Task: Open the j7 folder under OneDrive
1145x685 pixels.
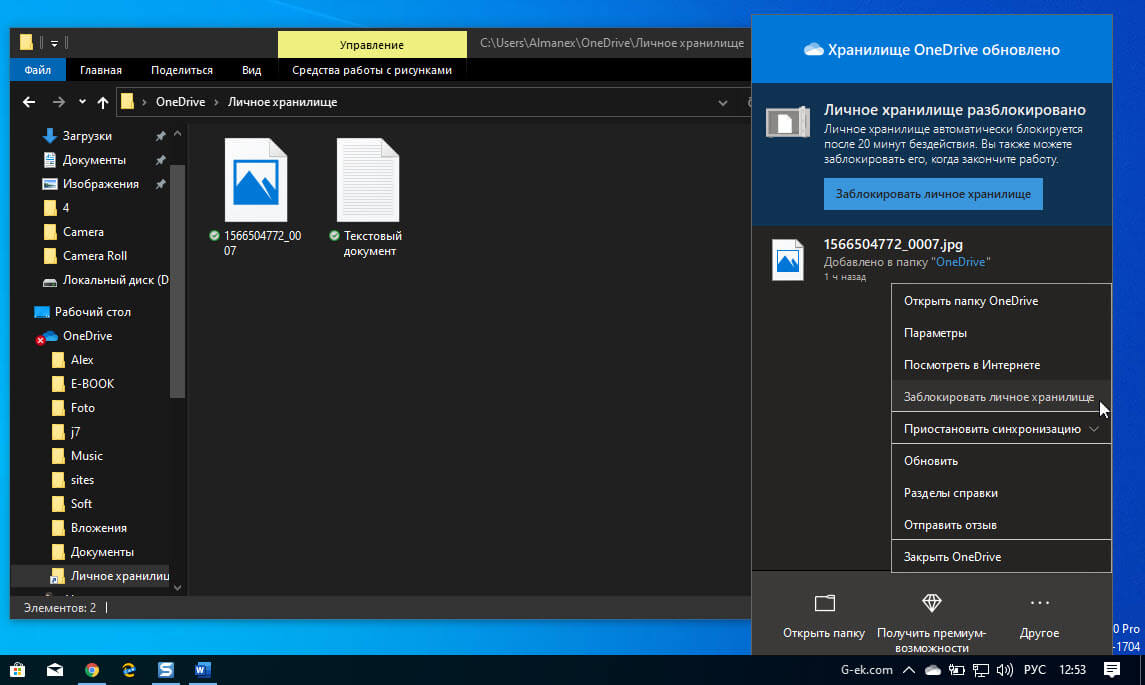Action: pyautogui.click(x=75, y=432)
